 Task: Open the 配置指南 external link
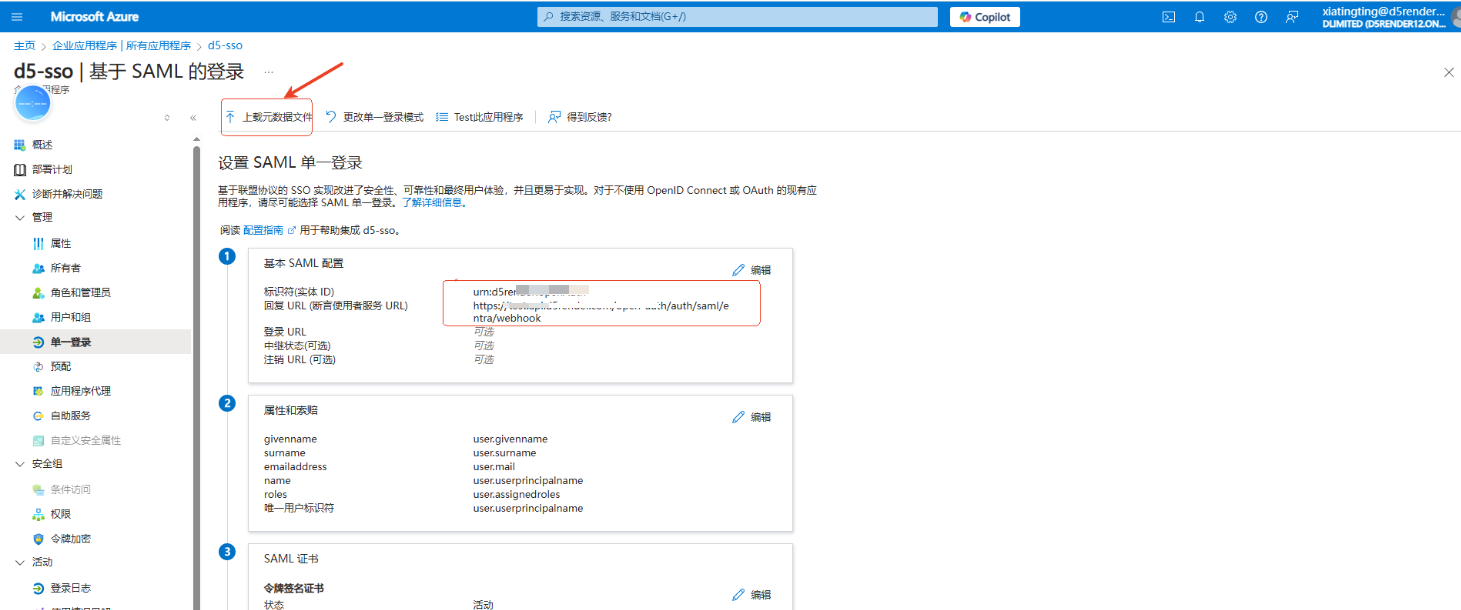pyautogui.click(x=270, y=230)
